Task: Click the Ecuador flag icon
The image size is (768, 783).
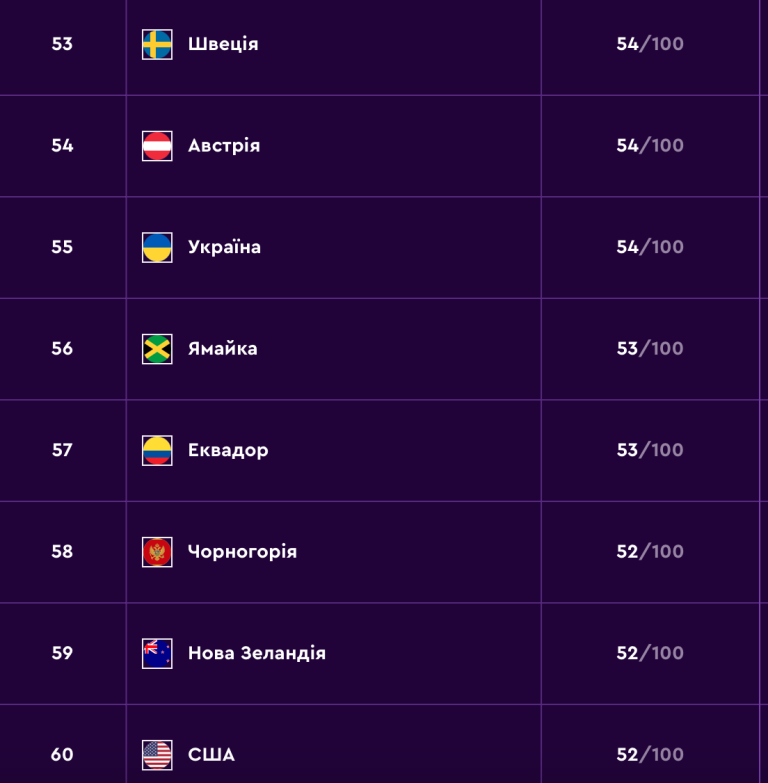Action: pos(157,450)
